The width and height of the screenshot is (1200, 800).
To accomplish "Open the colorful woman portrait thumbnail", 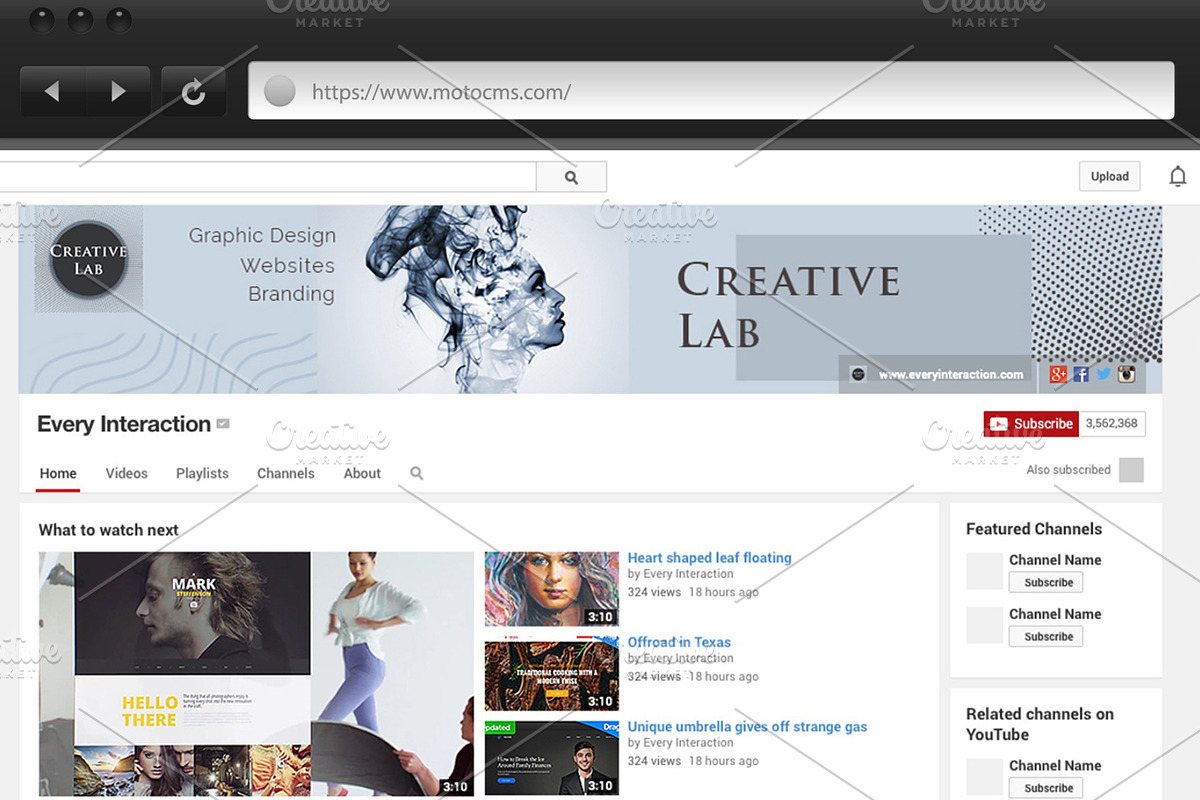I will [x=552, y=589].
